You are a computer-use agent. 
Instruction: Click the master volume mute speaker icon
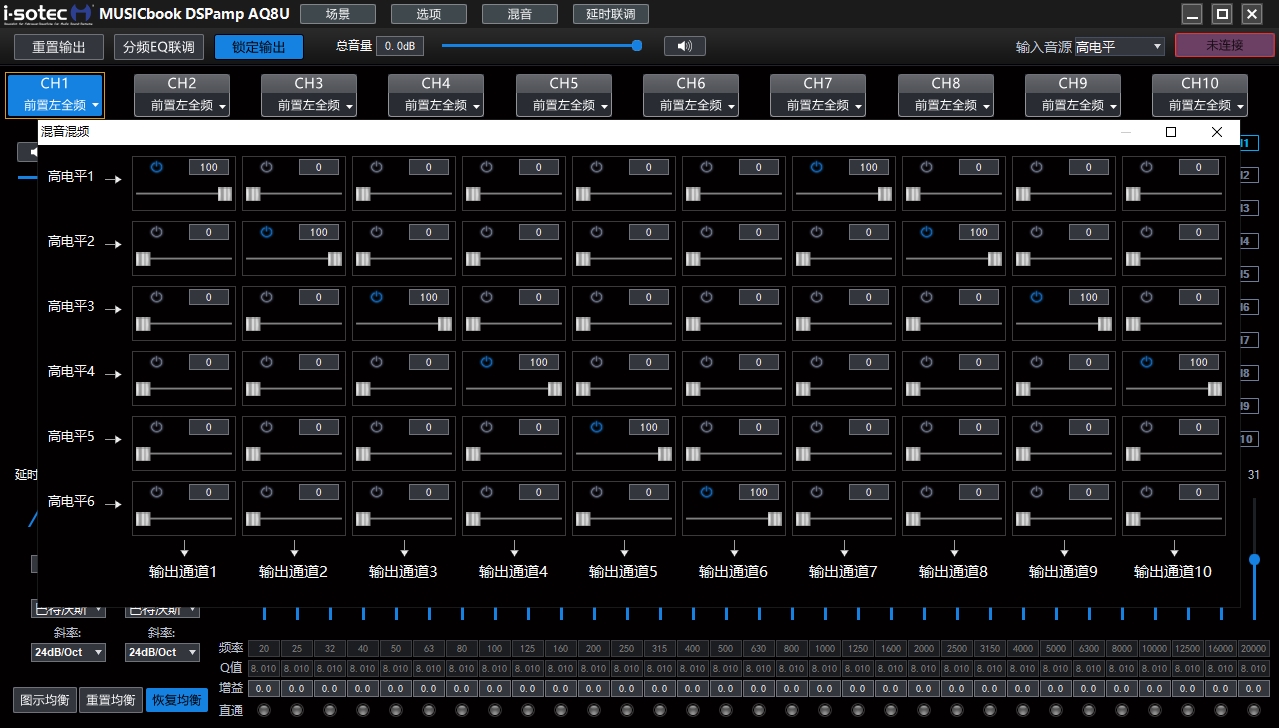(x=684, y=46)
